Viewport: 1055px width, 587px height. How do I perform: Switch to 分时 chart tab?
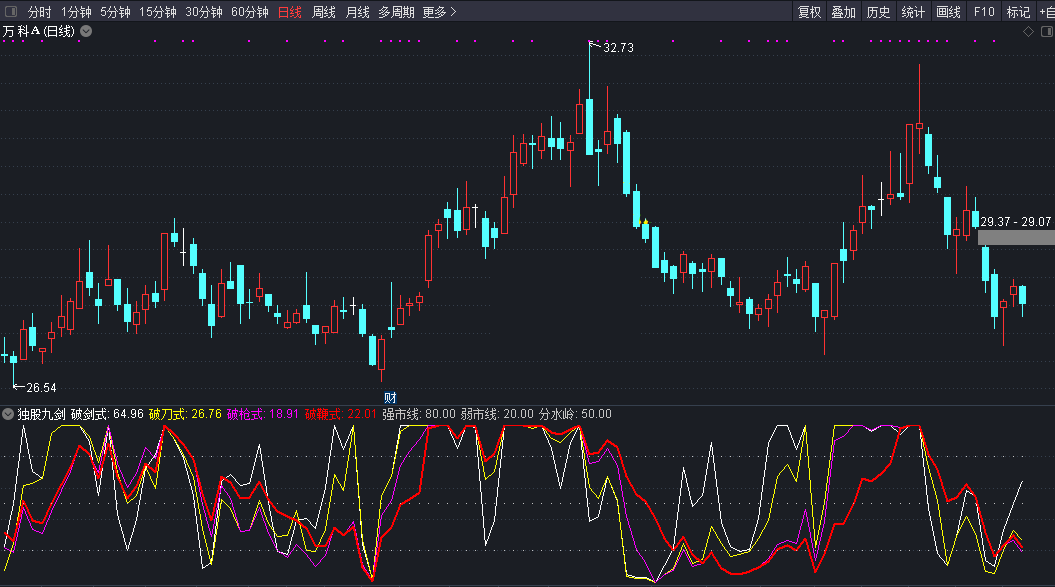[x=40, y=12]
